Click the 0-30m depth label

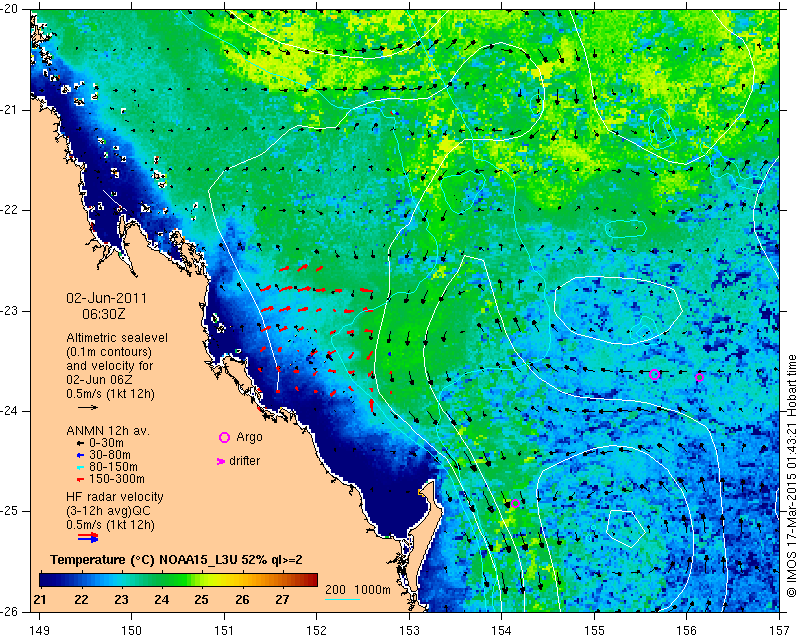click(x=106, y=444)
